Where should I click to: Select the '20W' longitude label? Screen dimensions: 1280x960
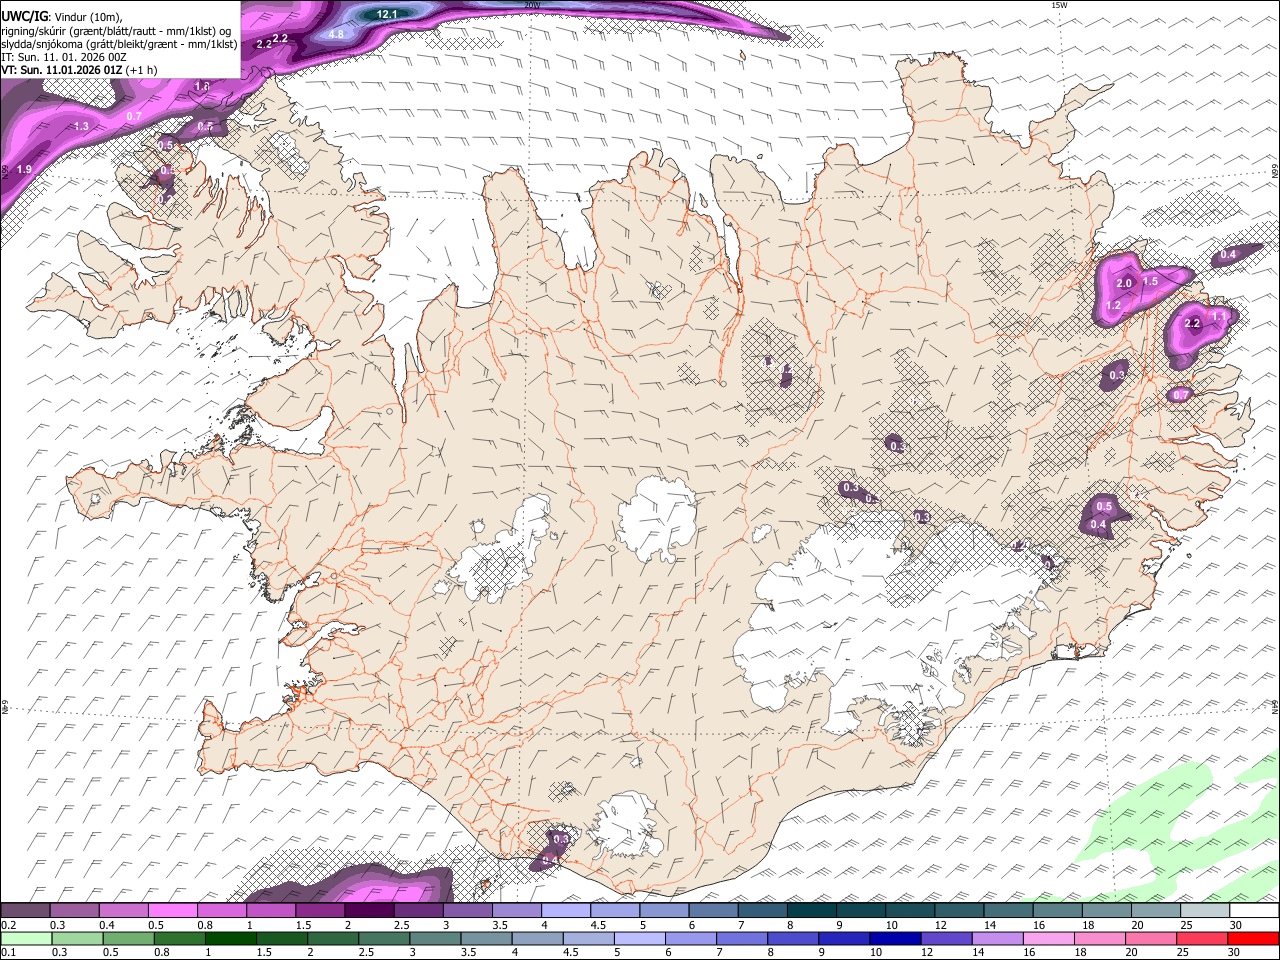point(532,5)
